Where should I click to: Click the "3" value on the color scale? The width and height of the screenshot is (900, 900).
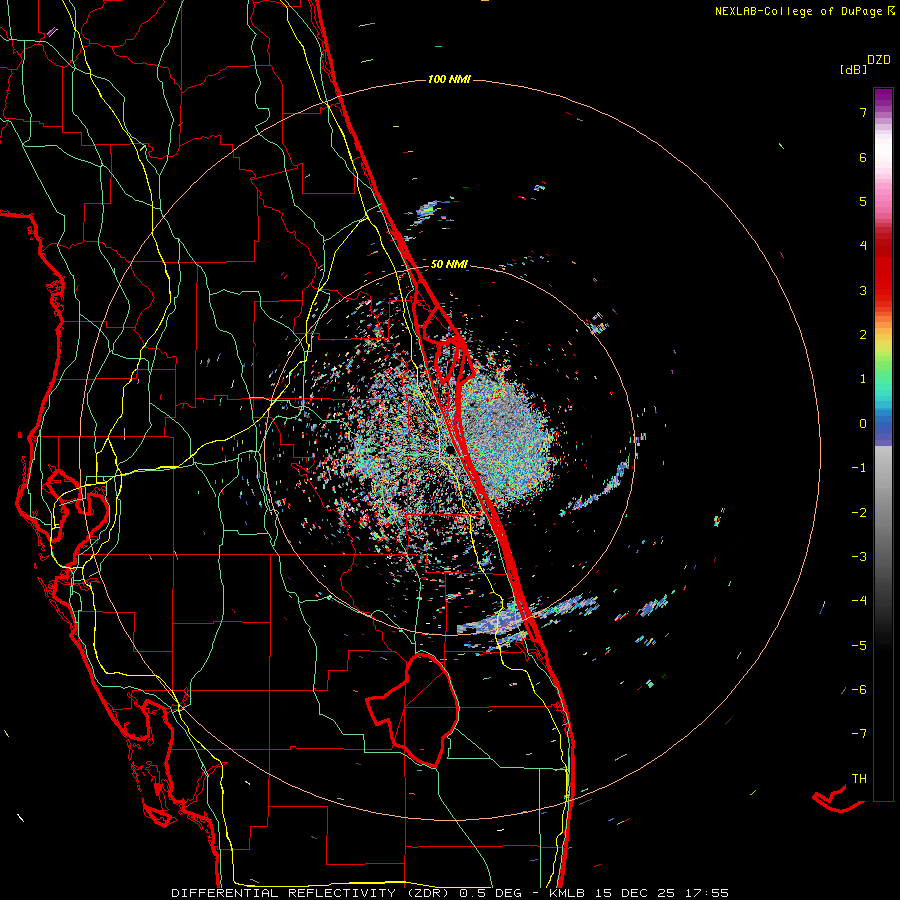[863, 290]
